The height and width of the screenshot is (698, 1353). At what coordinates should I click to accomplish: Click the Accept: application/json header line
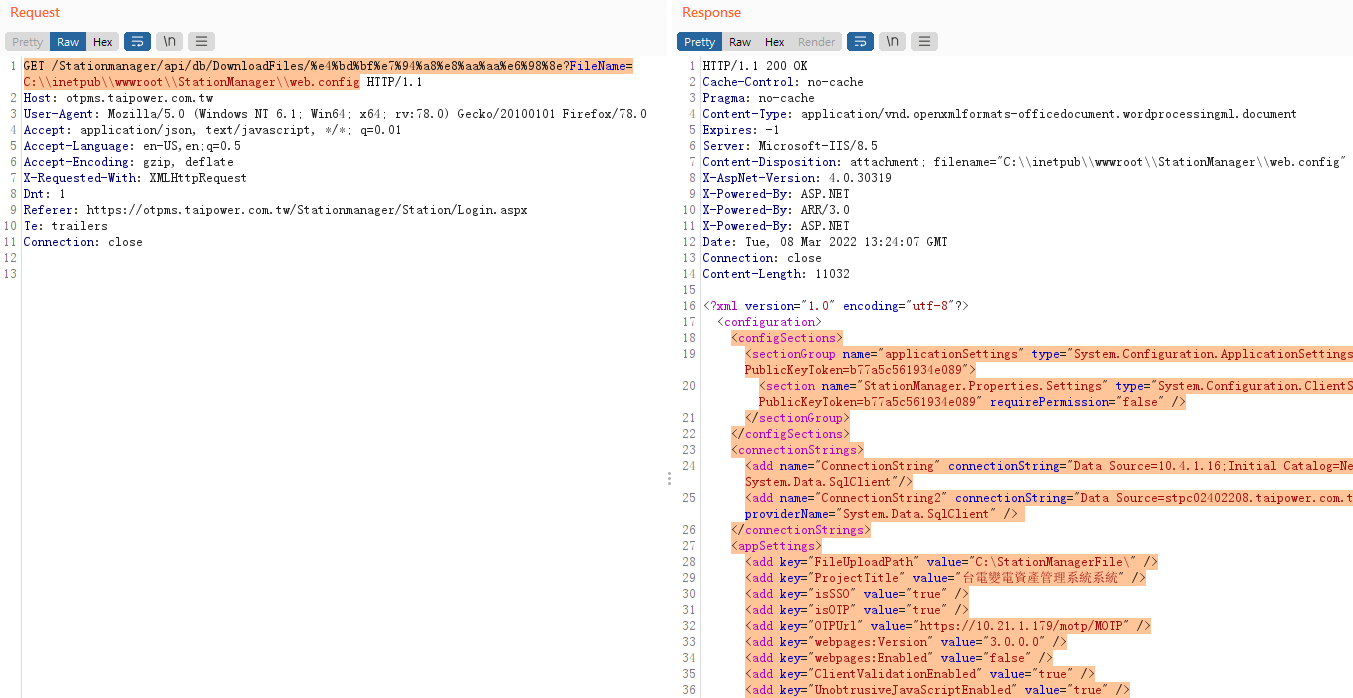tap(212, 130)
